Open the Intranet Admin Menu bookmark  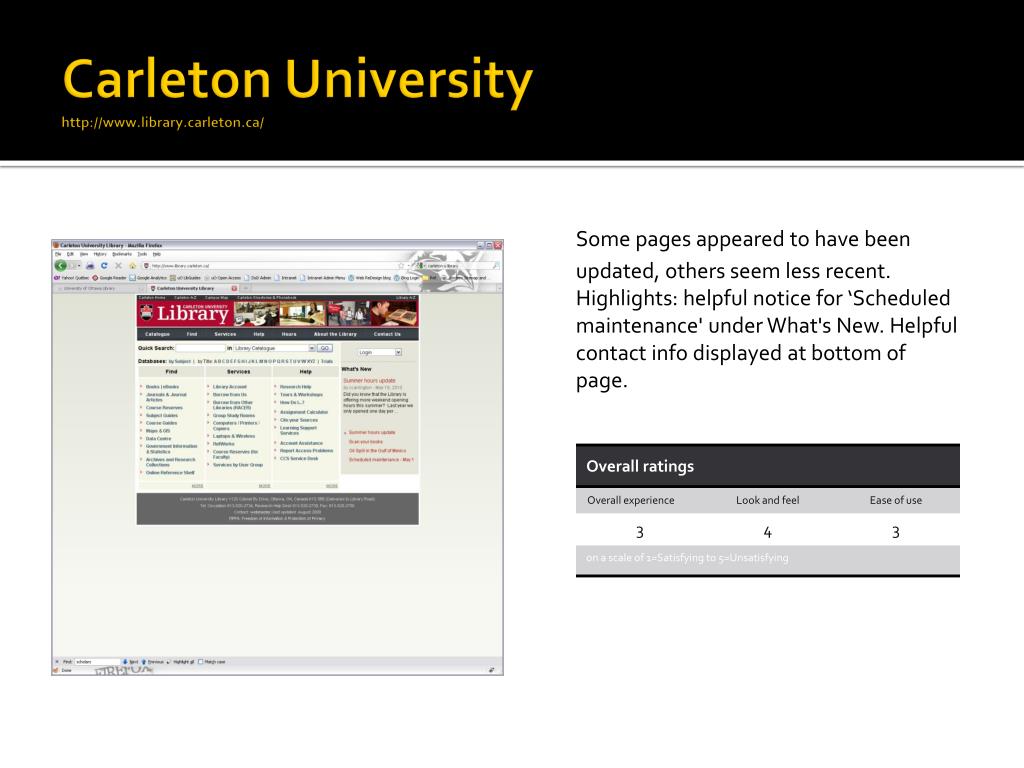(x=323, y=278)
